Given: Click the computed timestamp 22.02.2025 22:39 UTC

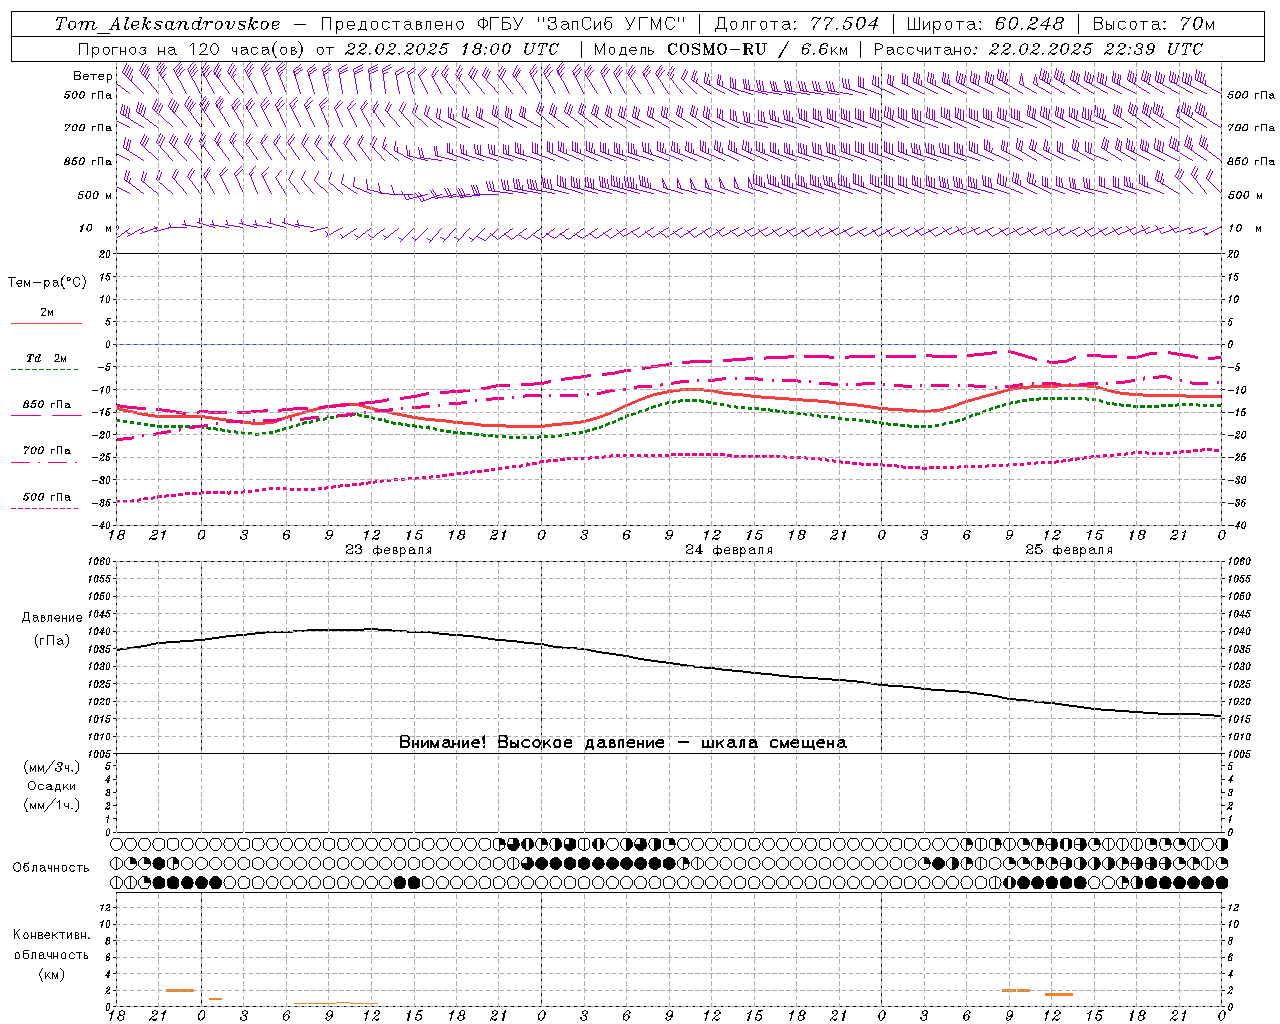Looking at the screenshot, I should point(1095,49).
